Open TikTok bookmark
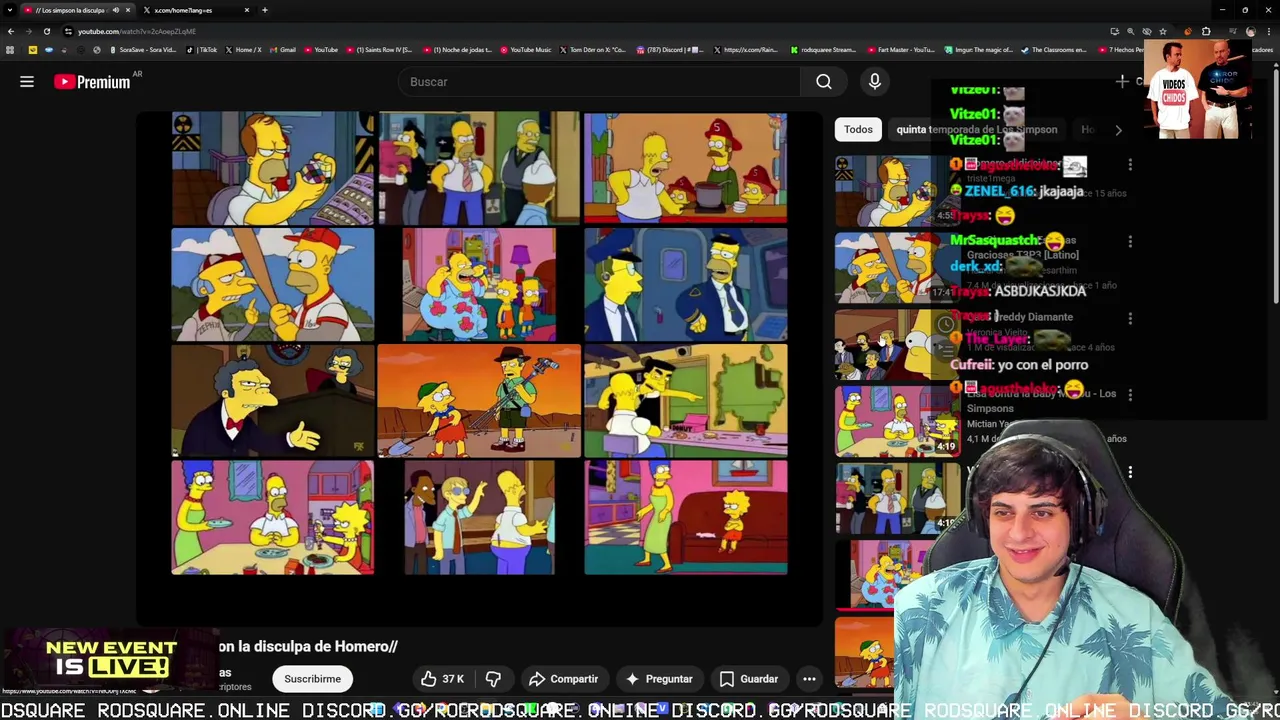 click(x=203, y=50)
